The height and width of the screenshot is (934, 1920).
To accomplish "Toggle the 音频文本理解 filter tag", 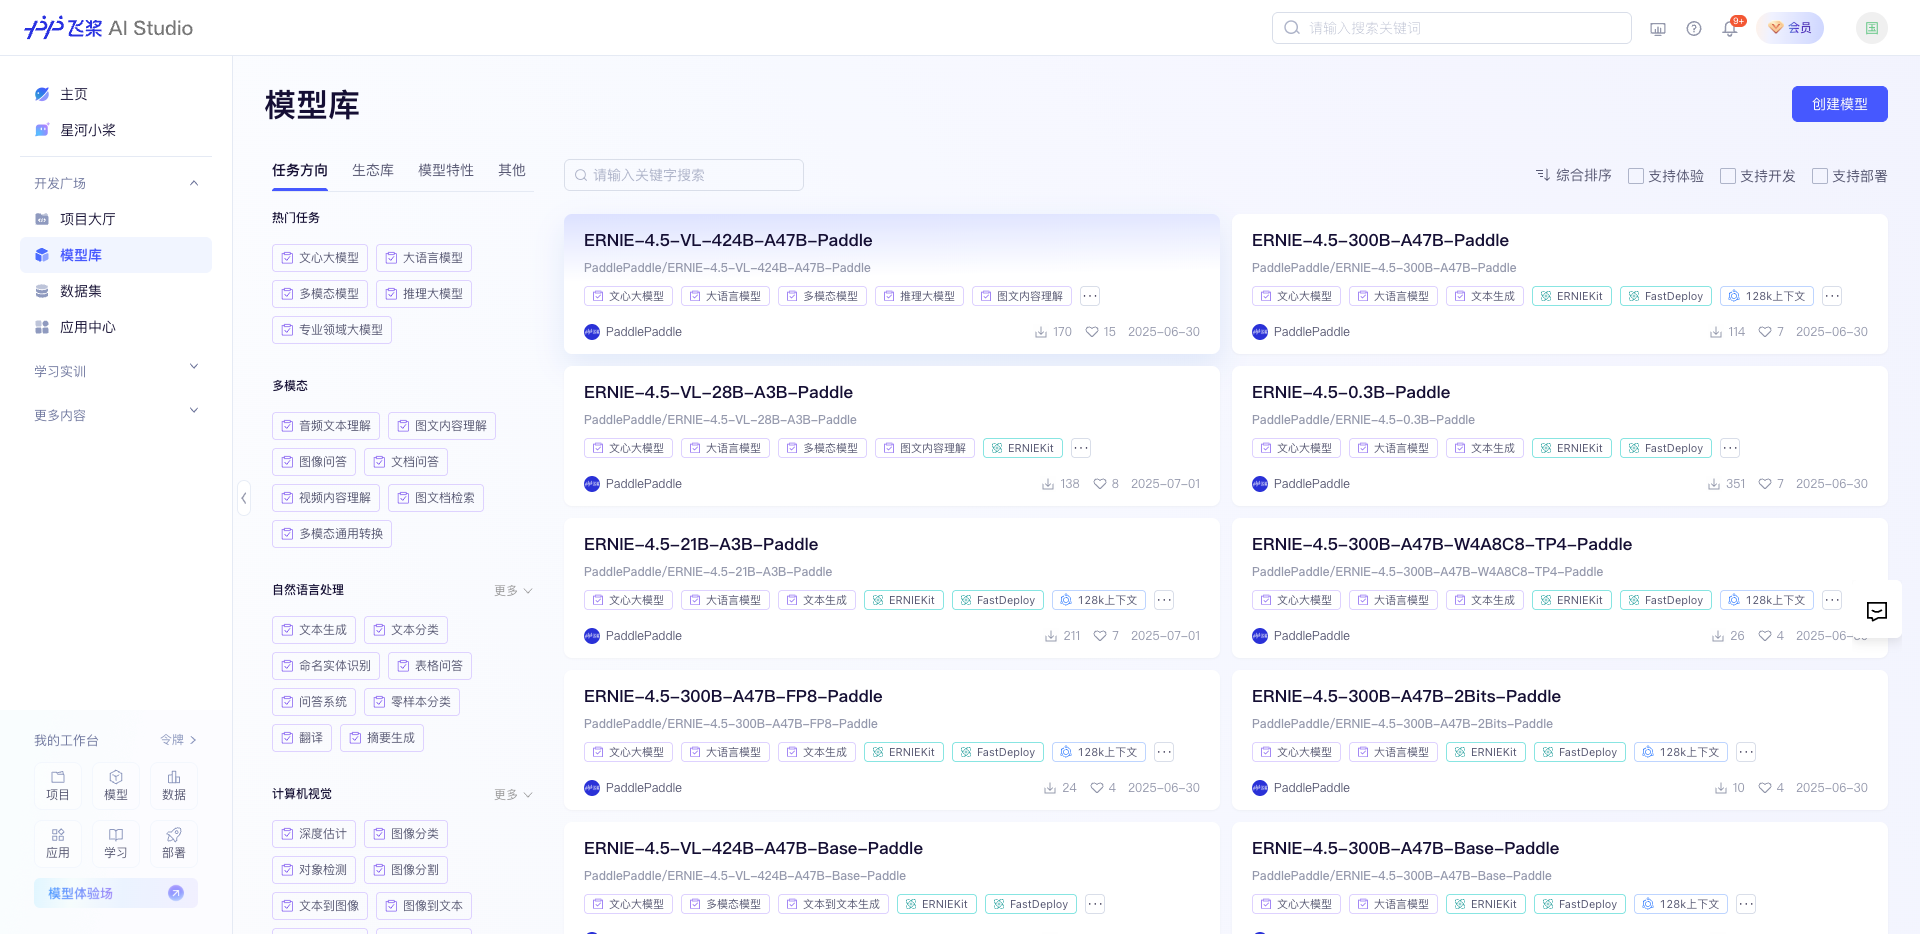I will (x=326, y=426).
